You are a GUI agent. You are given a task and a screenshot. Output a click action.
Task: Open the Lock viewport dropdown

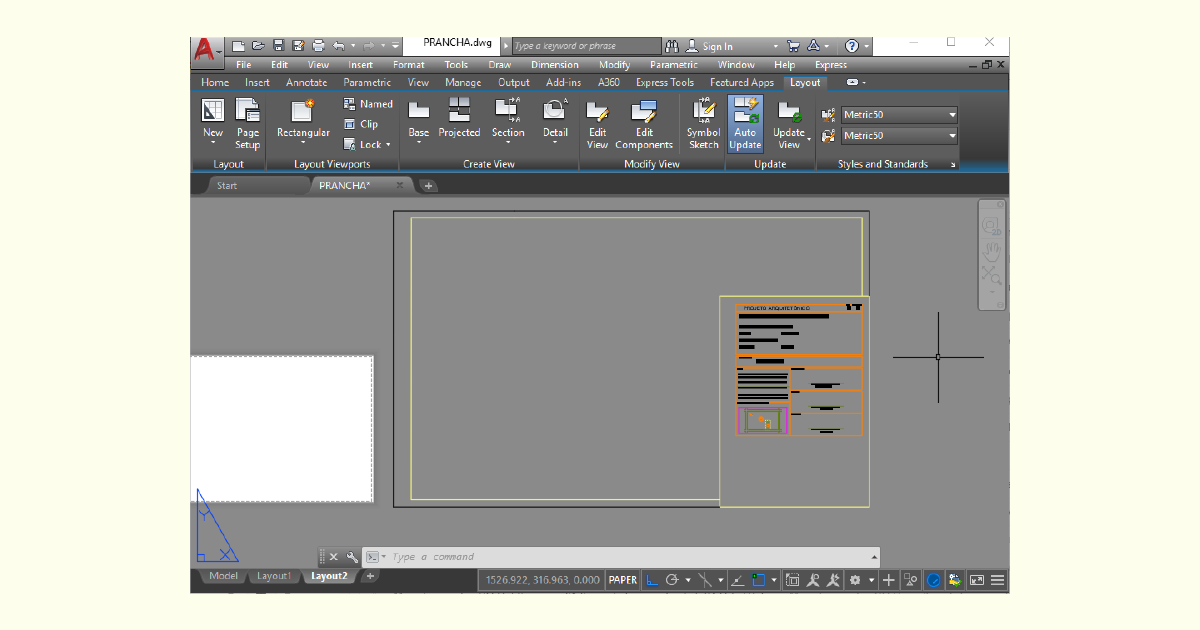coord(388,145)
